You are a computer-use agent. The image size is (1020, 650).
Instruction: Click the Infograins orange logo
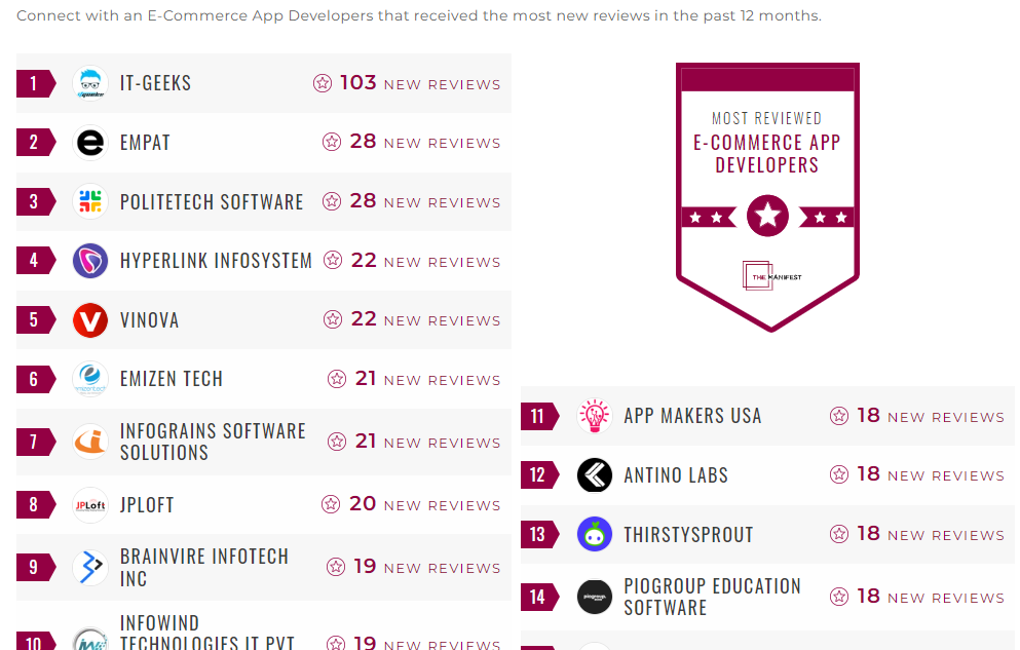[90, 441]
